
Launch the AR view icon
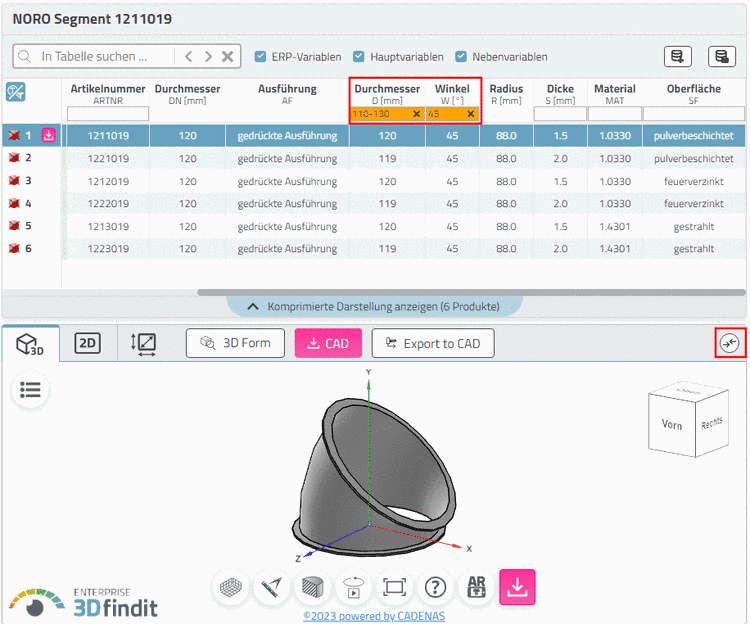(x=476, y=587)
